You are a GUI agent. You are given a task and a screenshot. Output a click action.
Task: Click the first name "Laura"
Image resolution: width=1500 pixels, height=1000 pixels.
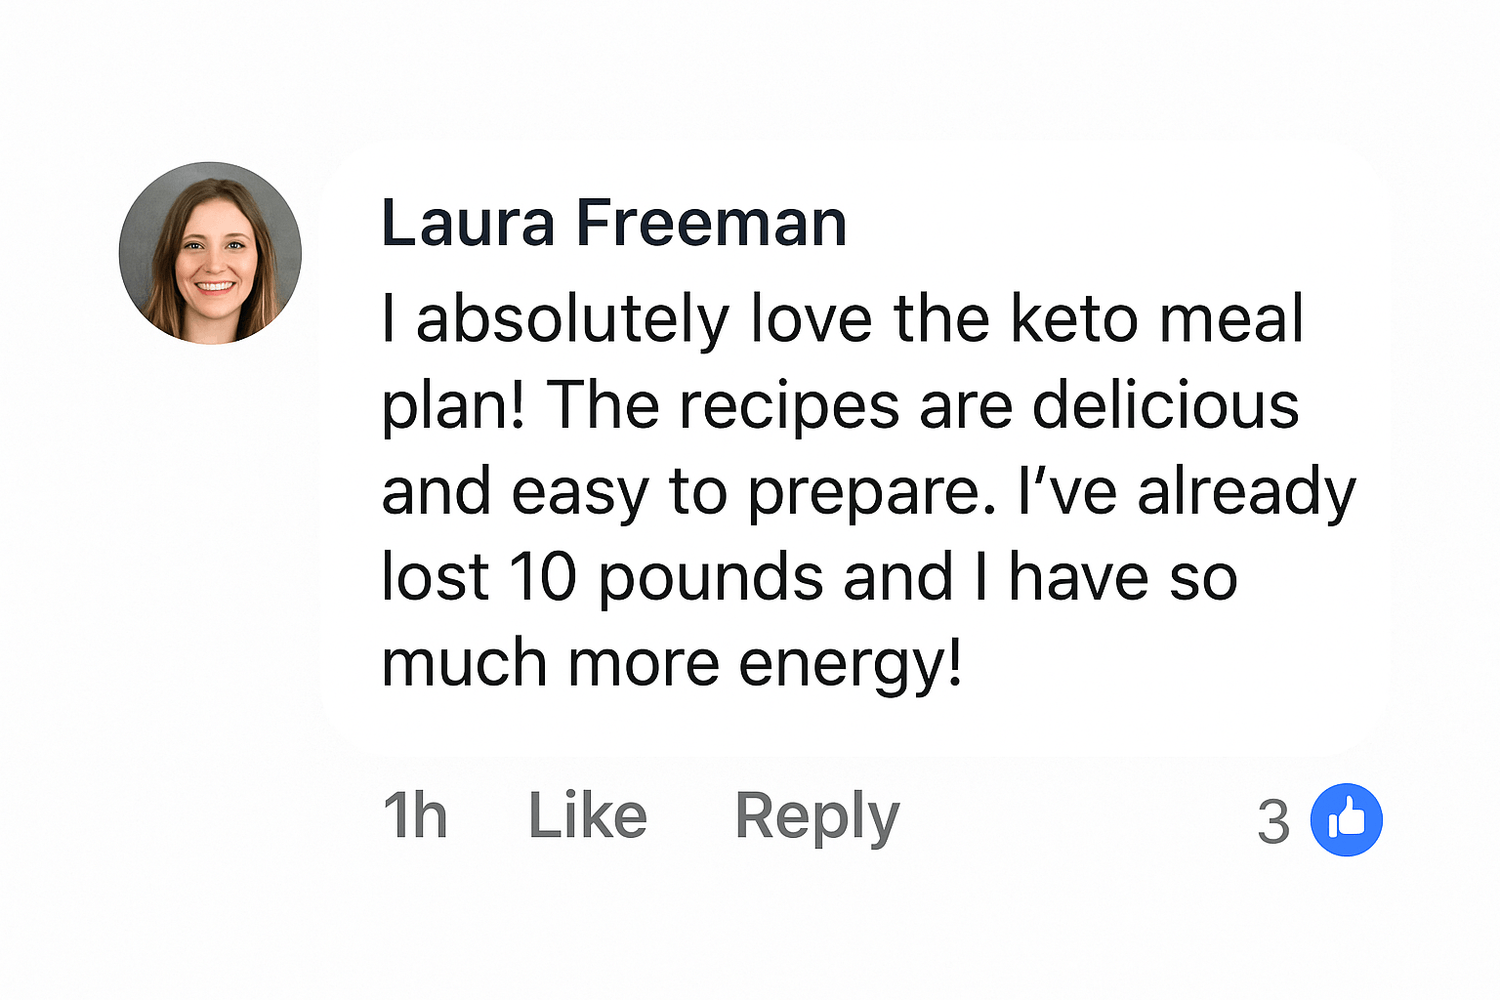tap(468, 222)
